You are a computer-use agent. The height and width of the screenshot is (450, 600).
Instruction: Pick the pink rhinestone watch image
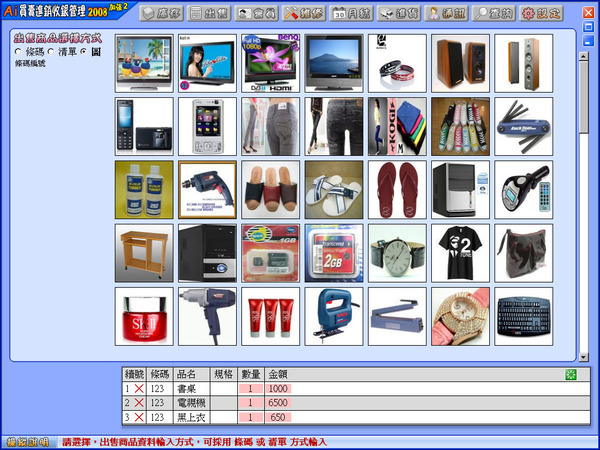[460, 316]
